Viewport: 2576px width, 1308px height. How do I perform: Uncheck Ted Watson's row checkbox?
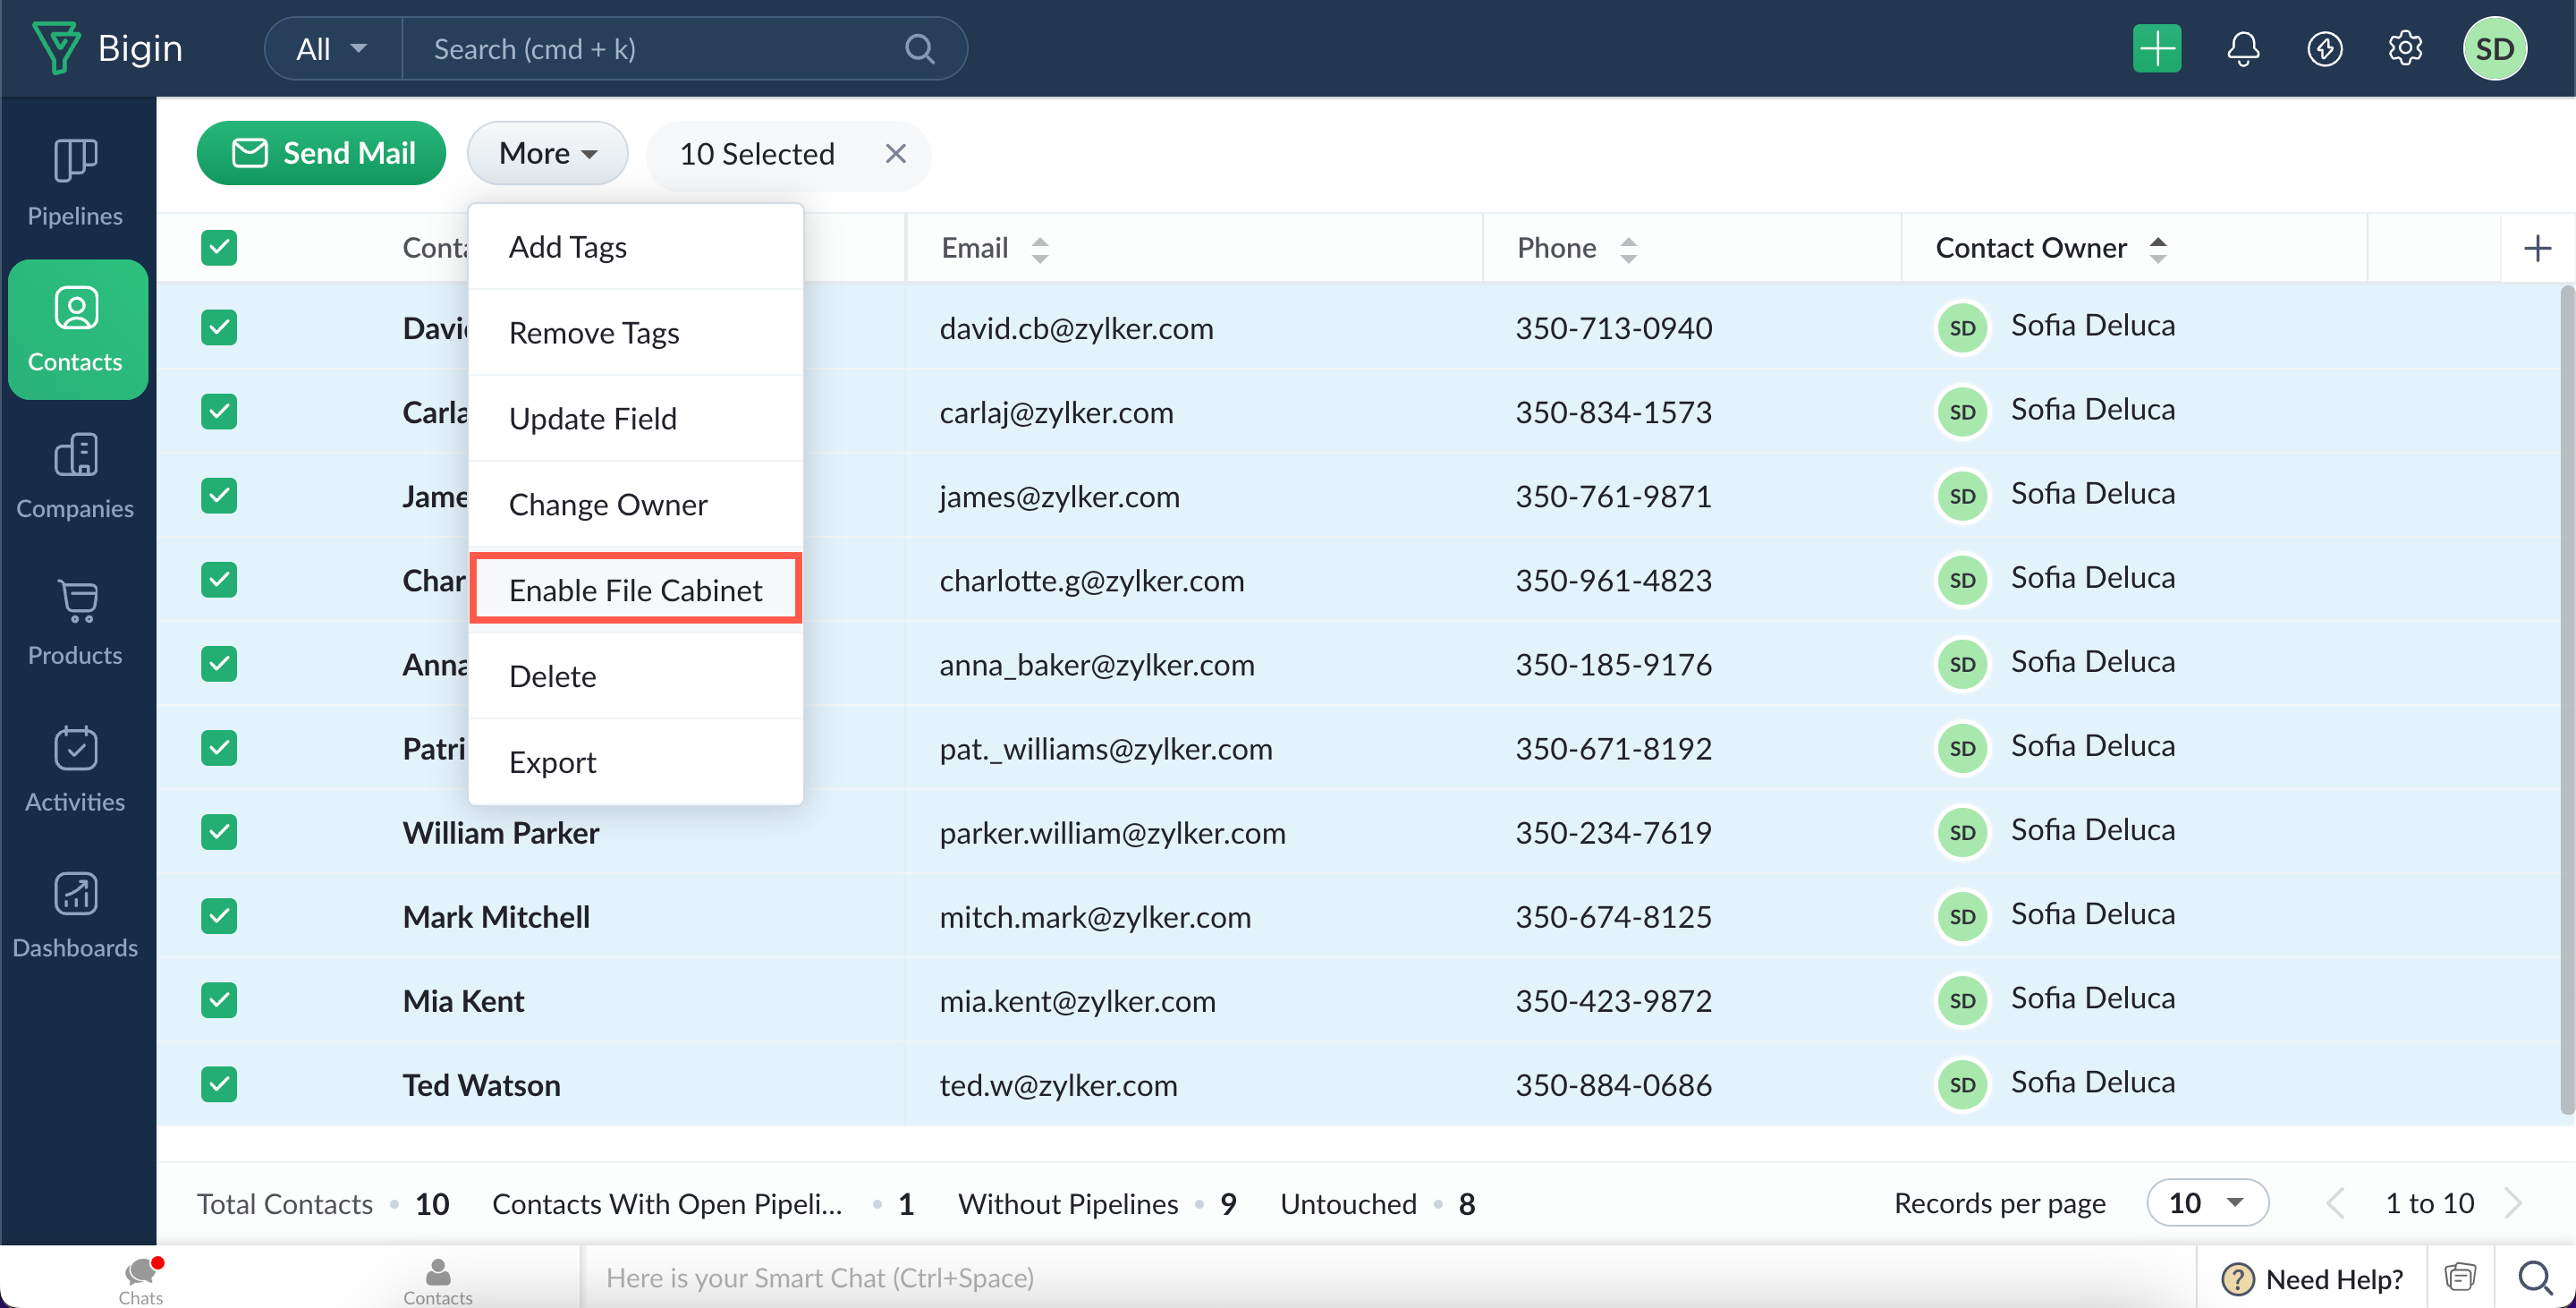[x=219, y=1085]
